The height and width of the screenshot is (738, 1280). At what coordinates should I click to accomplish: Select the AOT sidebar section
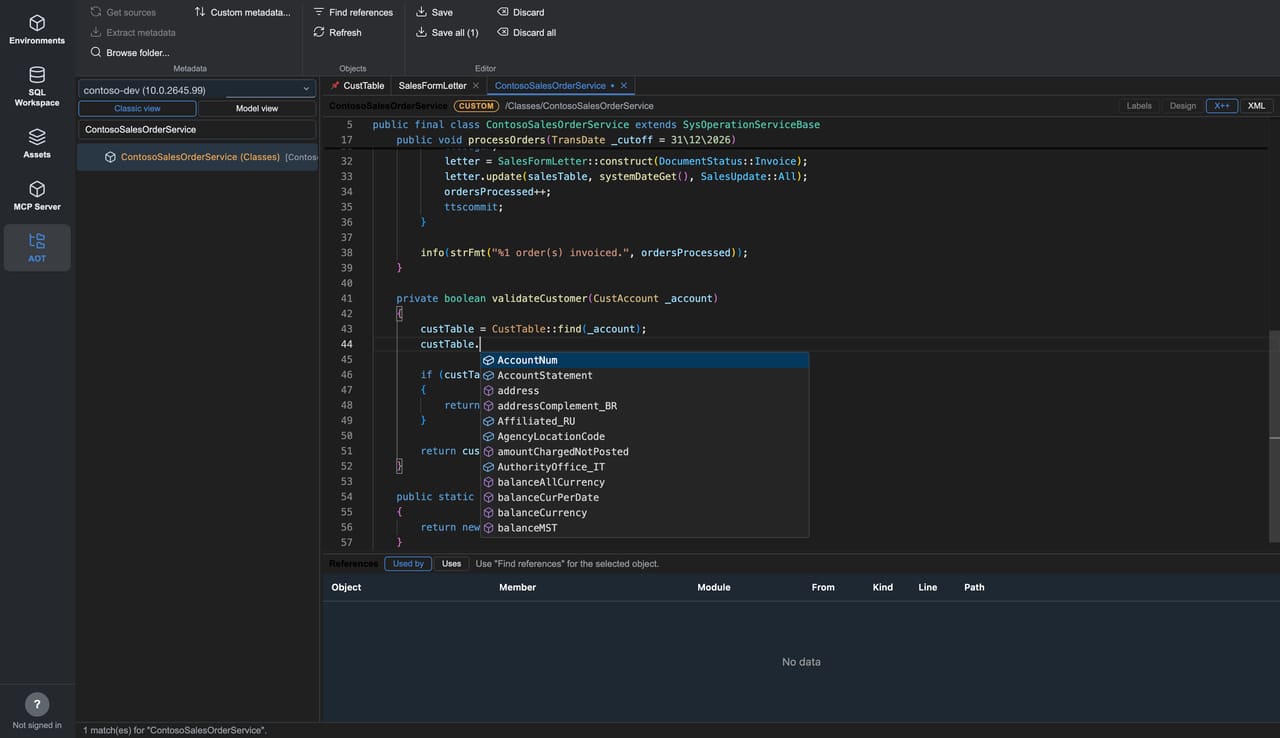[x=37, y=247]
